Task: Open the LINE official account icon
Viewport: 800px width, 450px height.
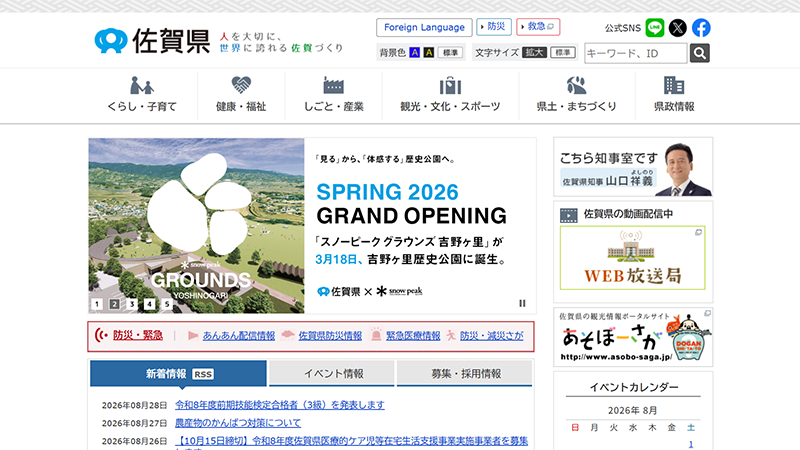Action: coord(655,28)
